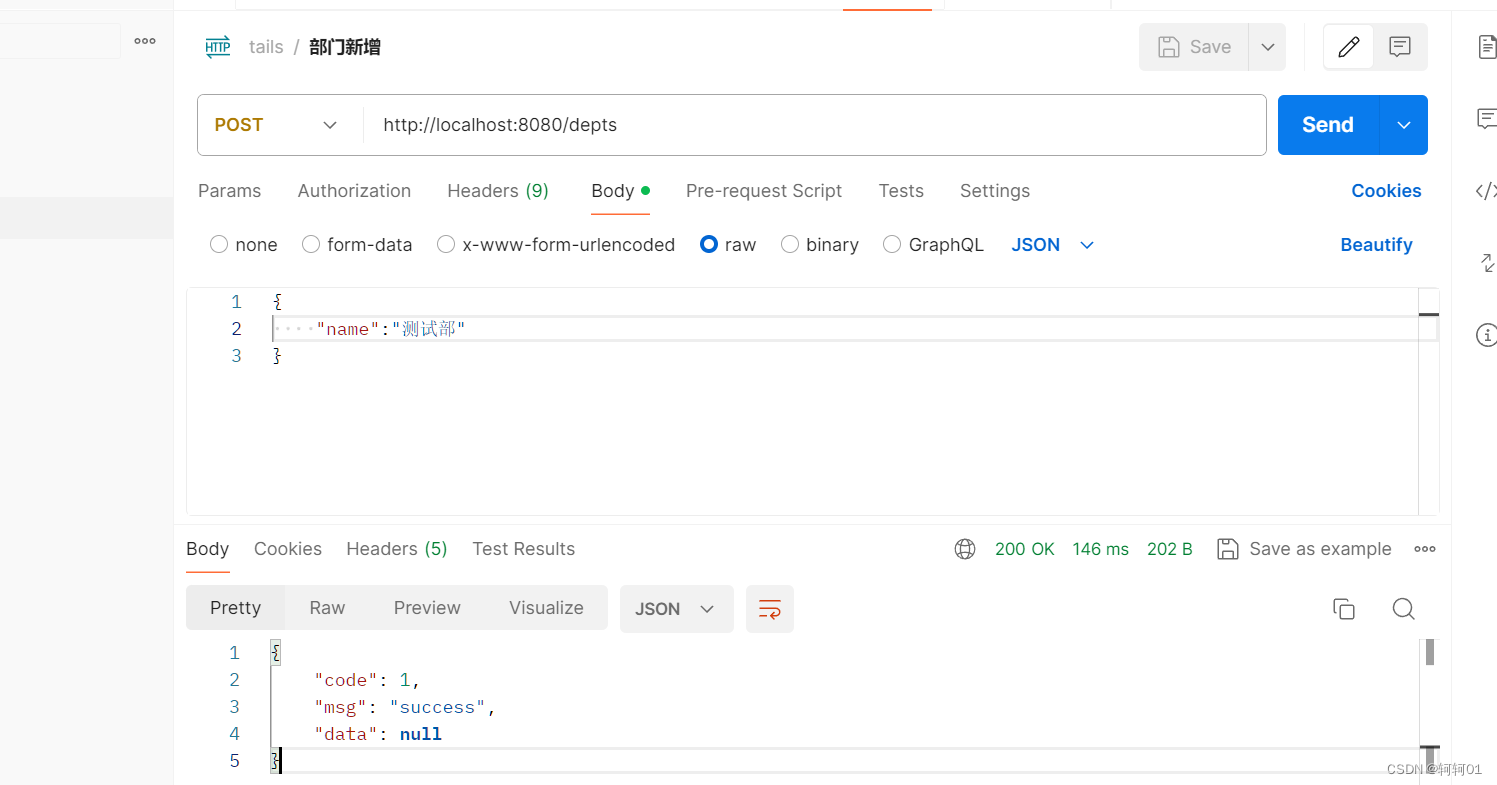The image size is (1497, 785).
Task: Click the "msg": "success" response line
Action: coord(405,707)
